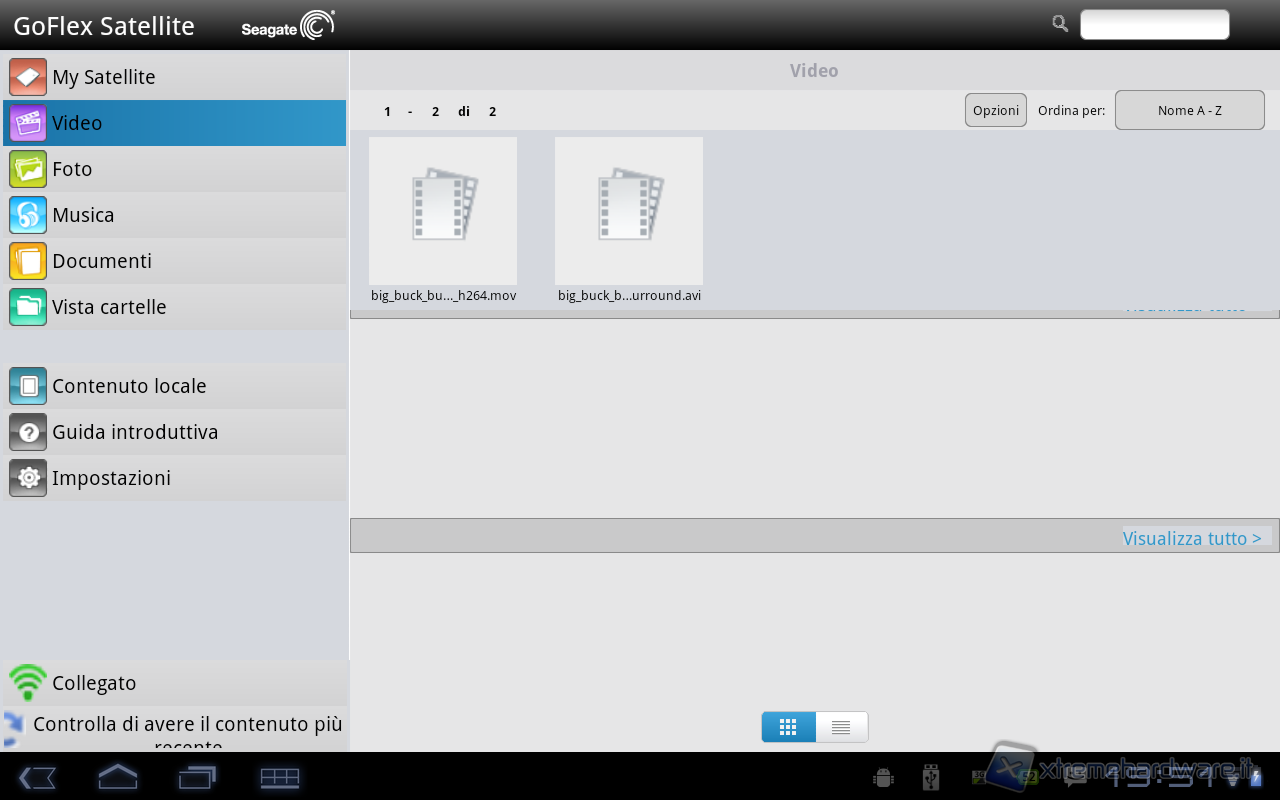Click the Guida introduttiva question mark icon
Image resolution: width=1280 pixels, height=800 pixels.
coord(28,432)
